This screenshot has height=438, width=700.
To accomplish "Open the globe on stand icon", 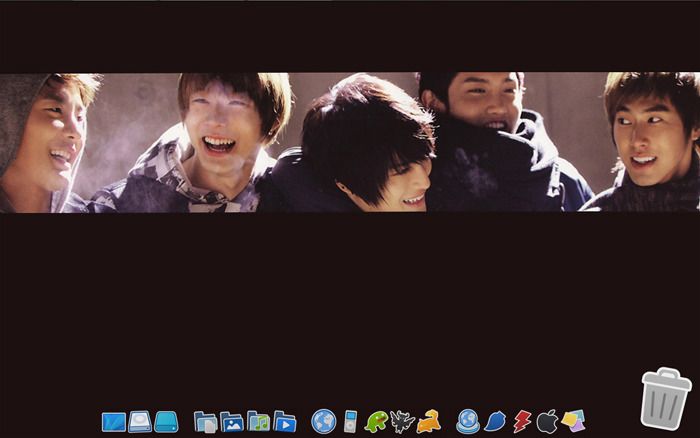I will pyautogui.click(x=468, y=421).
